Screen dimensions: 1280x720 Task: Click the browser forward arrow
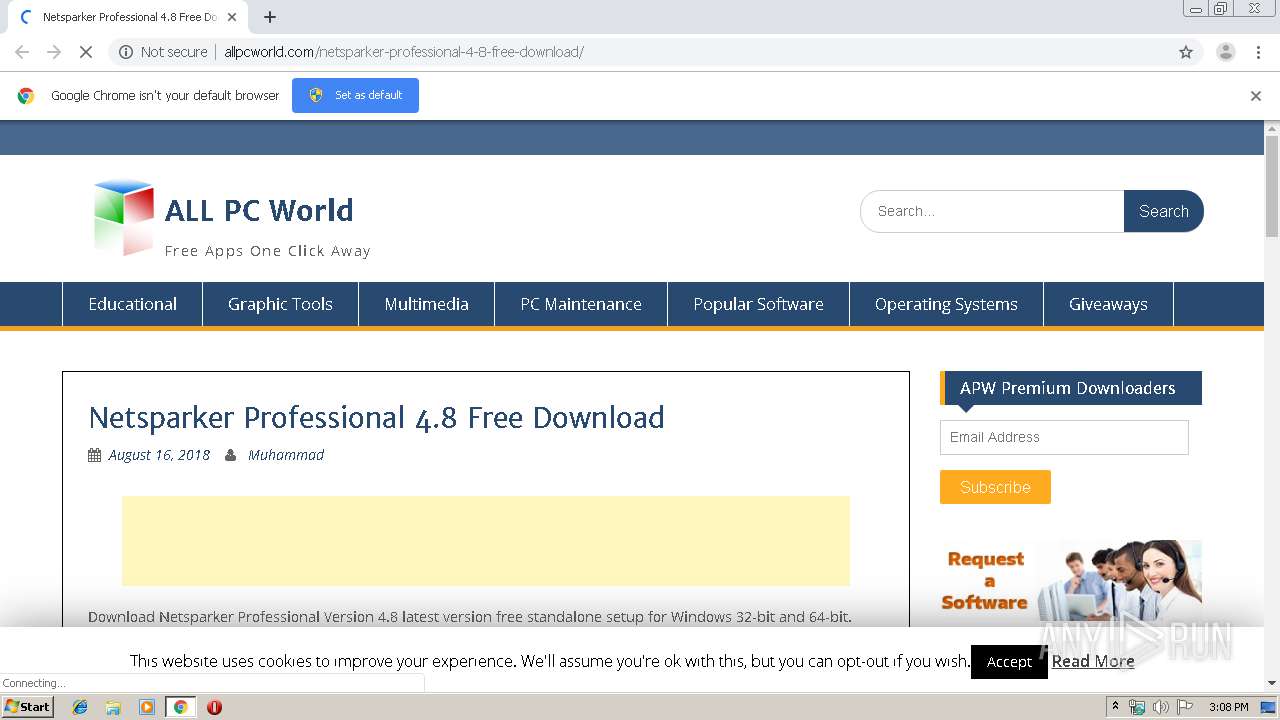coord(54,52)
